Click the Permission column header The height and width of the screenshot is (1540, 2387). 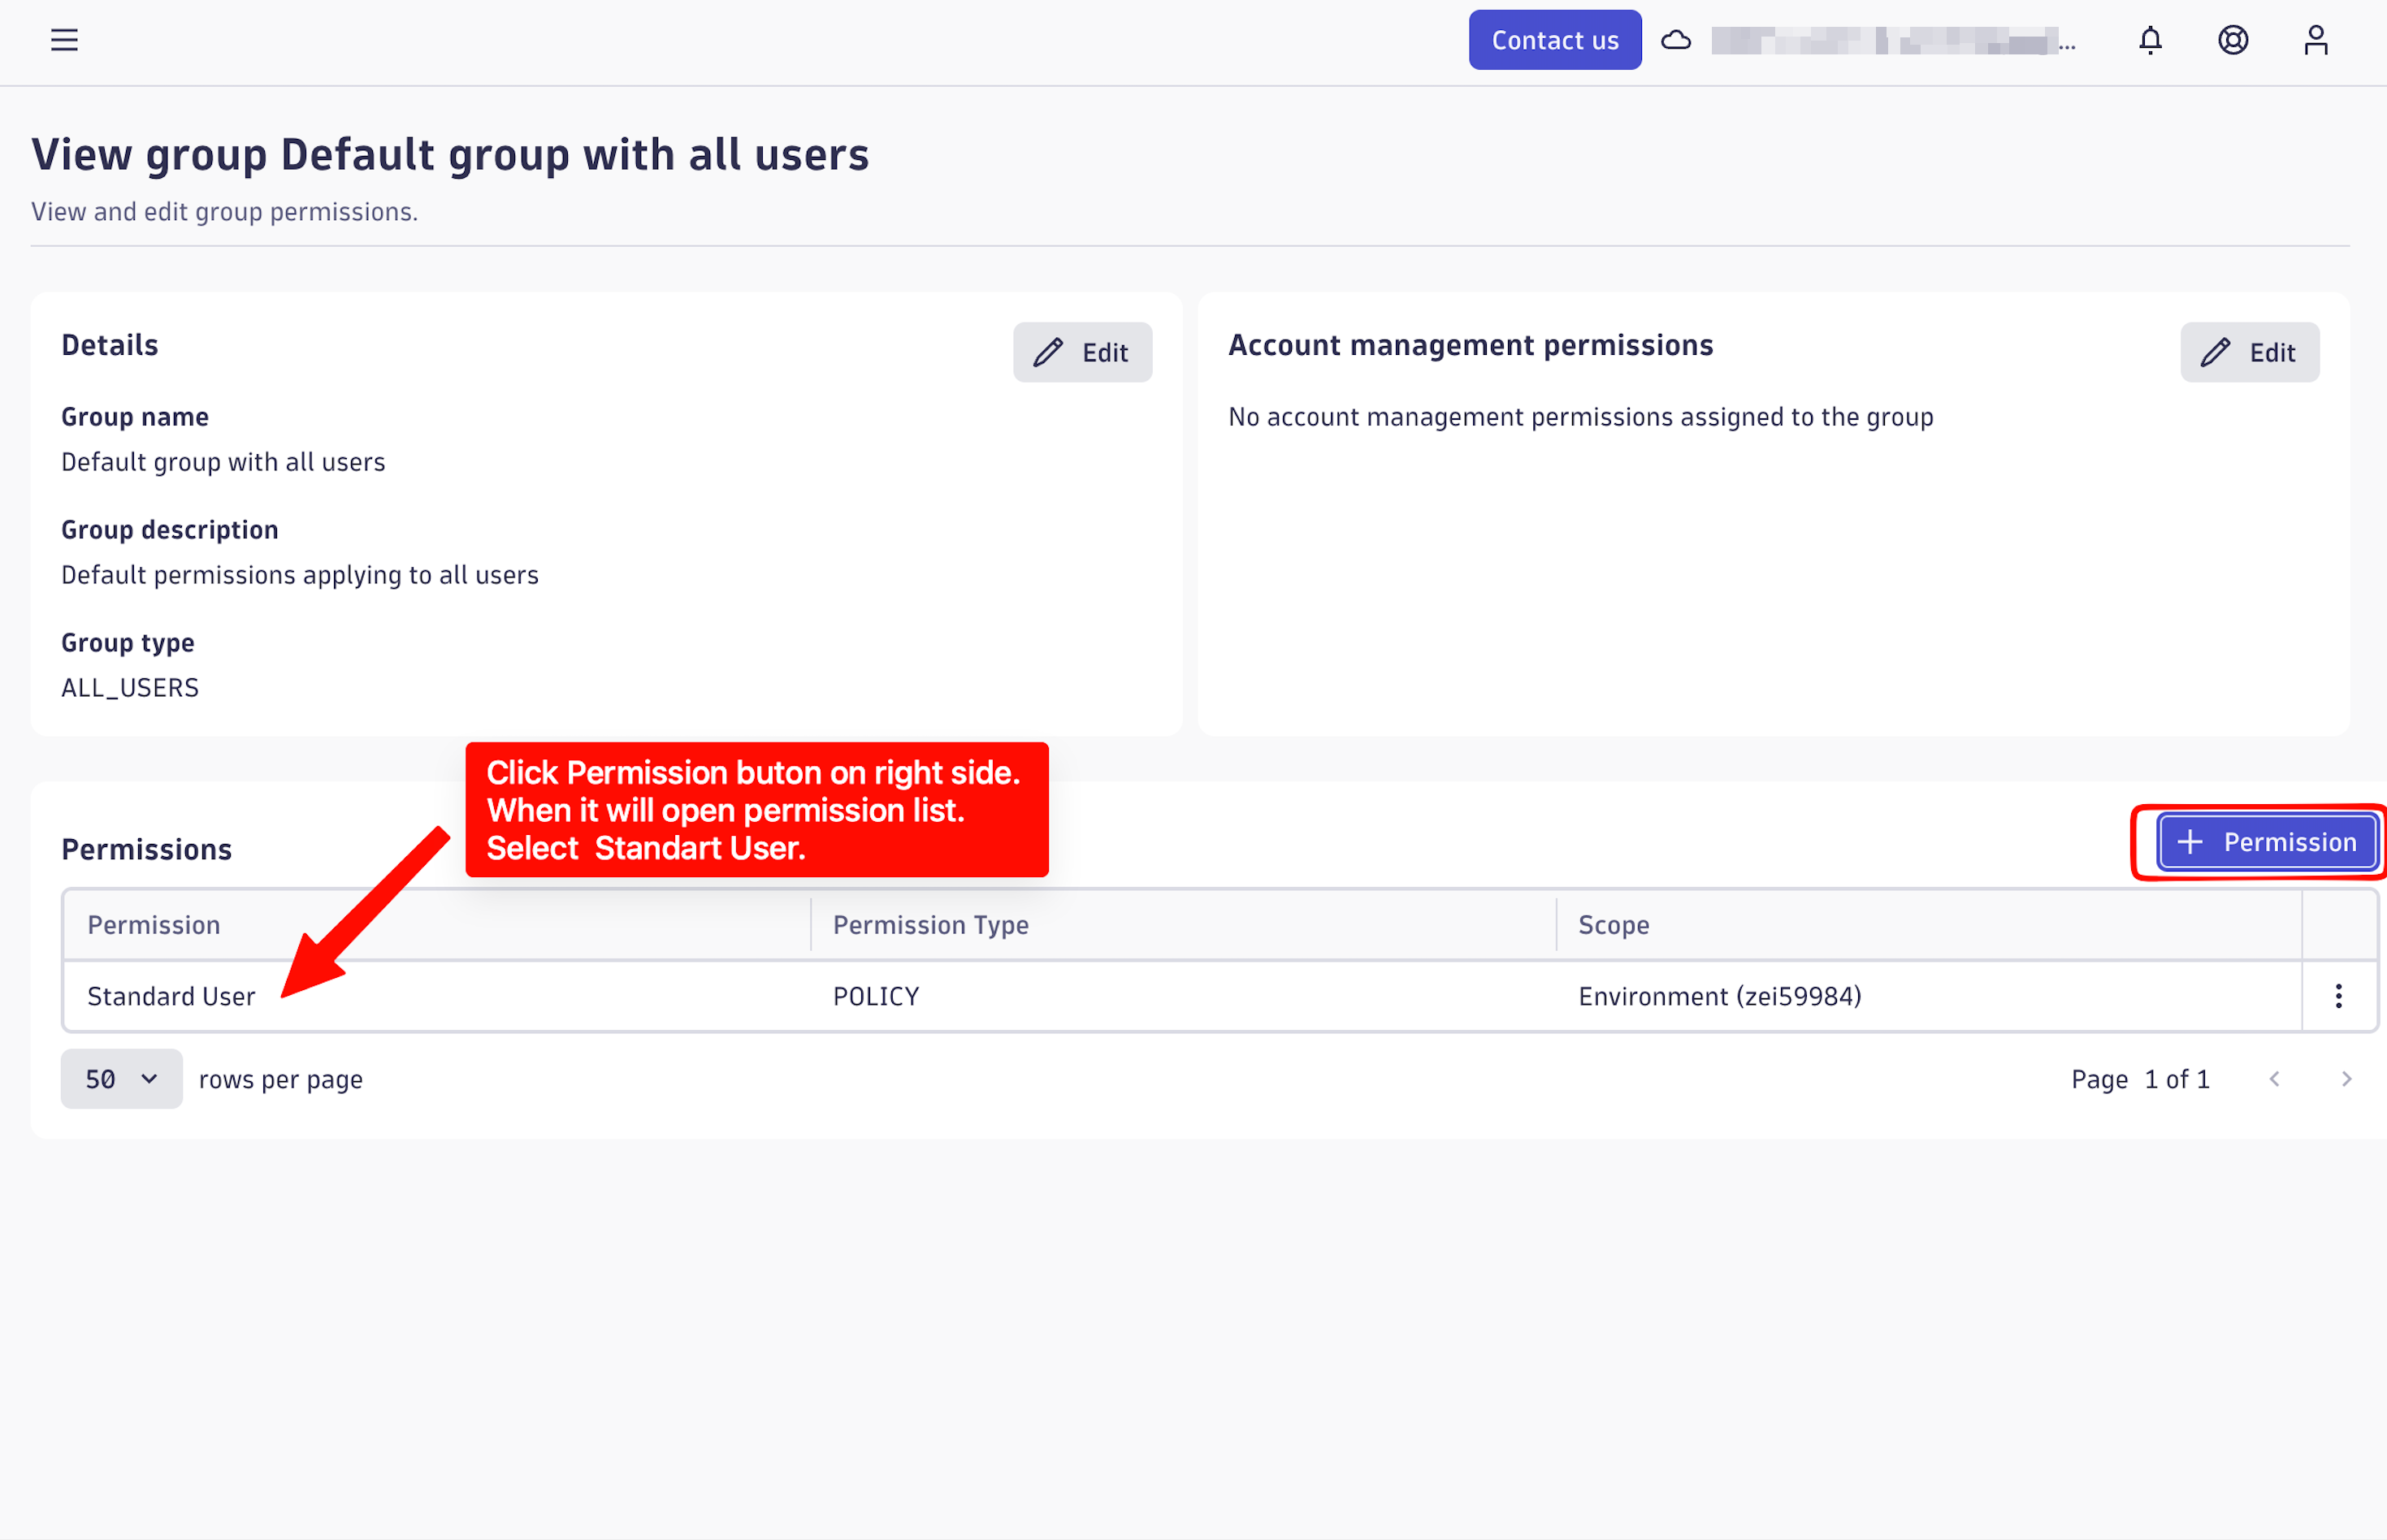click(436, 925)
